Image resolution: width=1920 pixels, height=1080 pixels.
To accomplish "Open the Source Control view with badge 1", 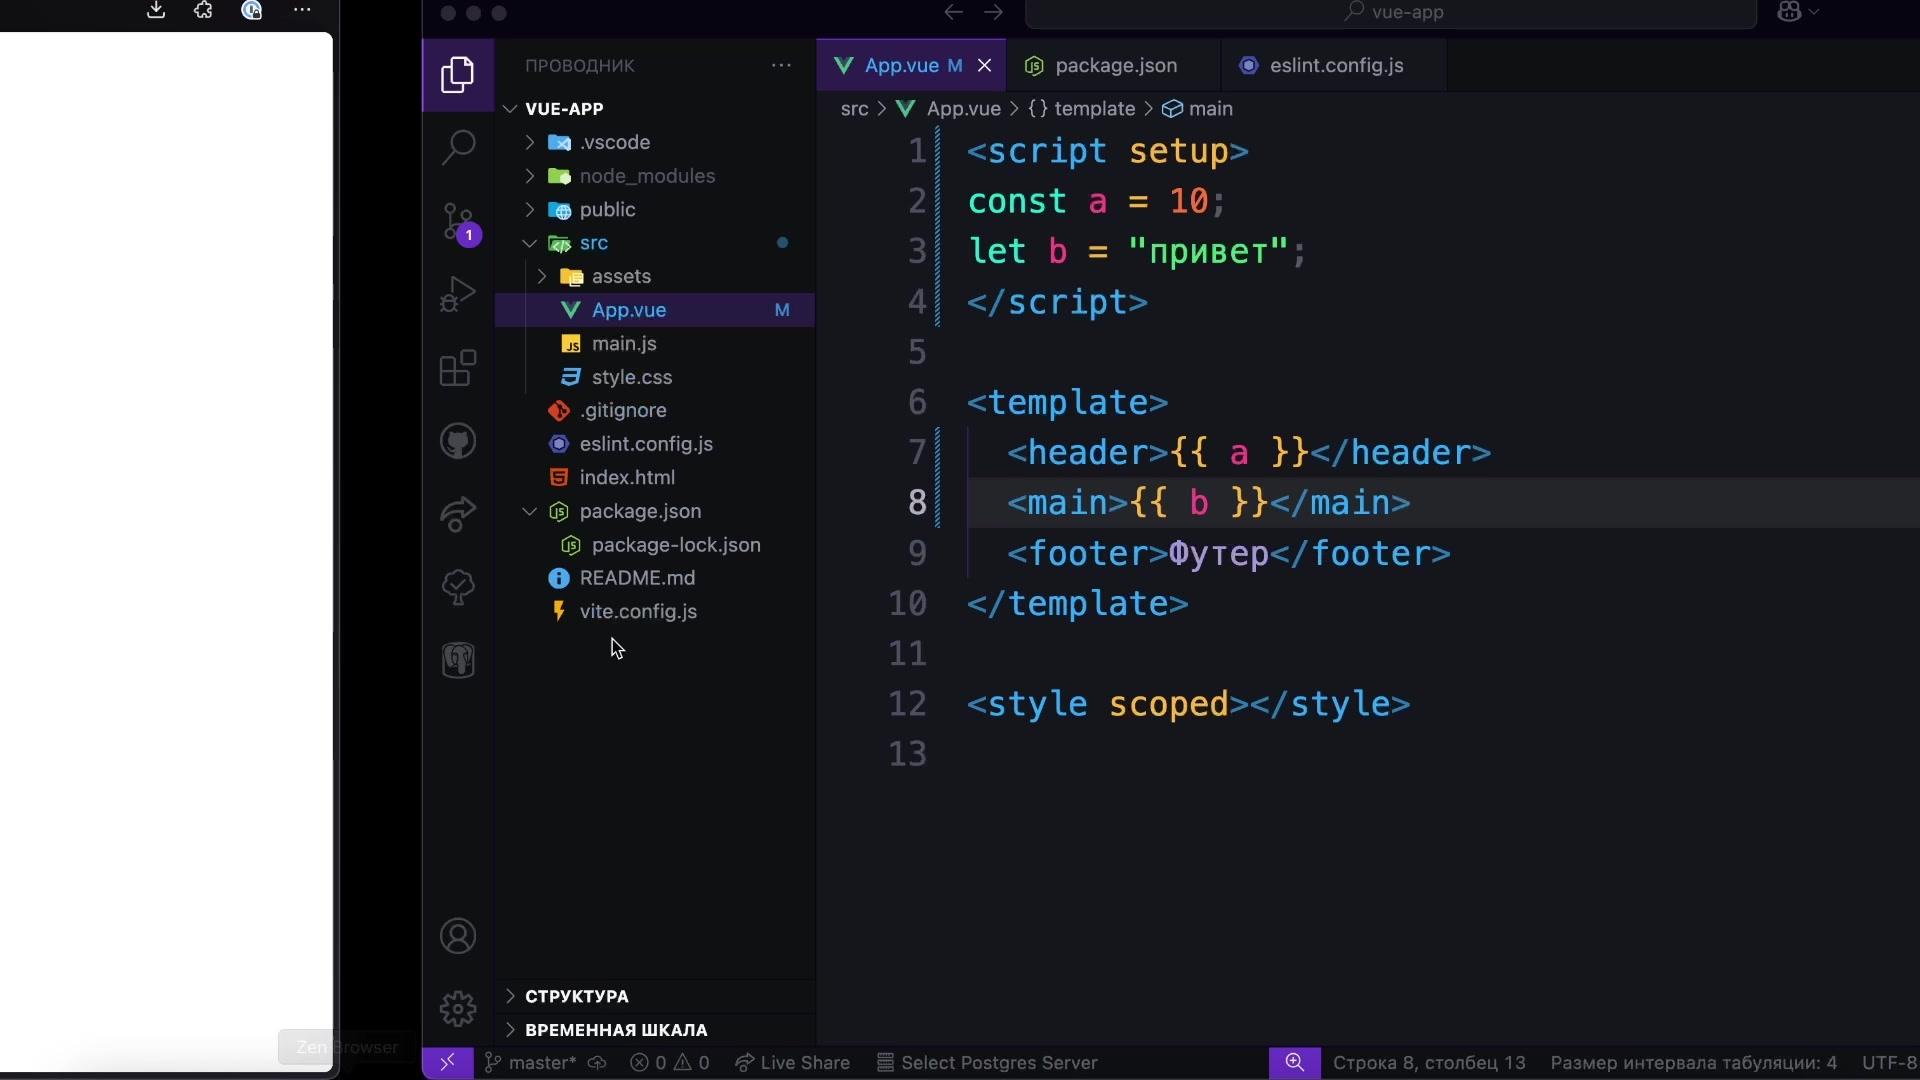I will (458, 222).
